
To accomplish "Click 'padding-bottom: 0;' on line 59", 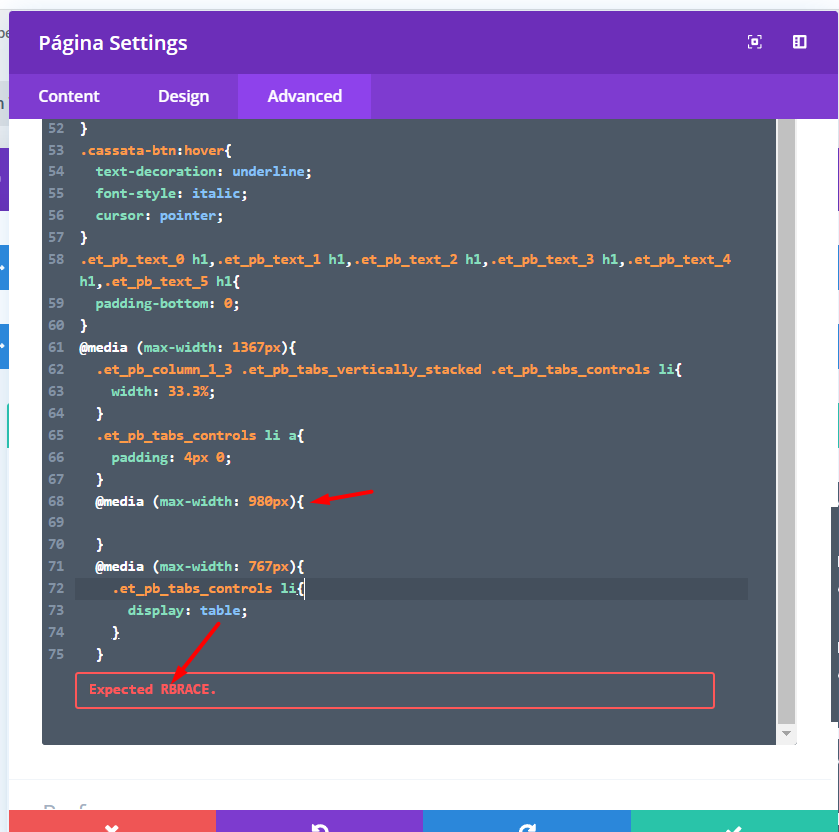I will (x=167, y=304).
